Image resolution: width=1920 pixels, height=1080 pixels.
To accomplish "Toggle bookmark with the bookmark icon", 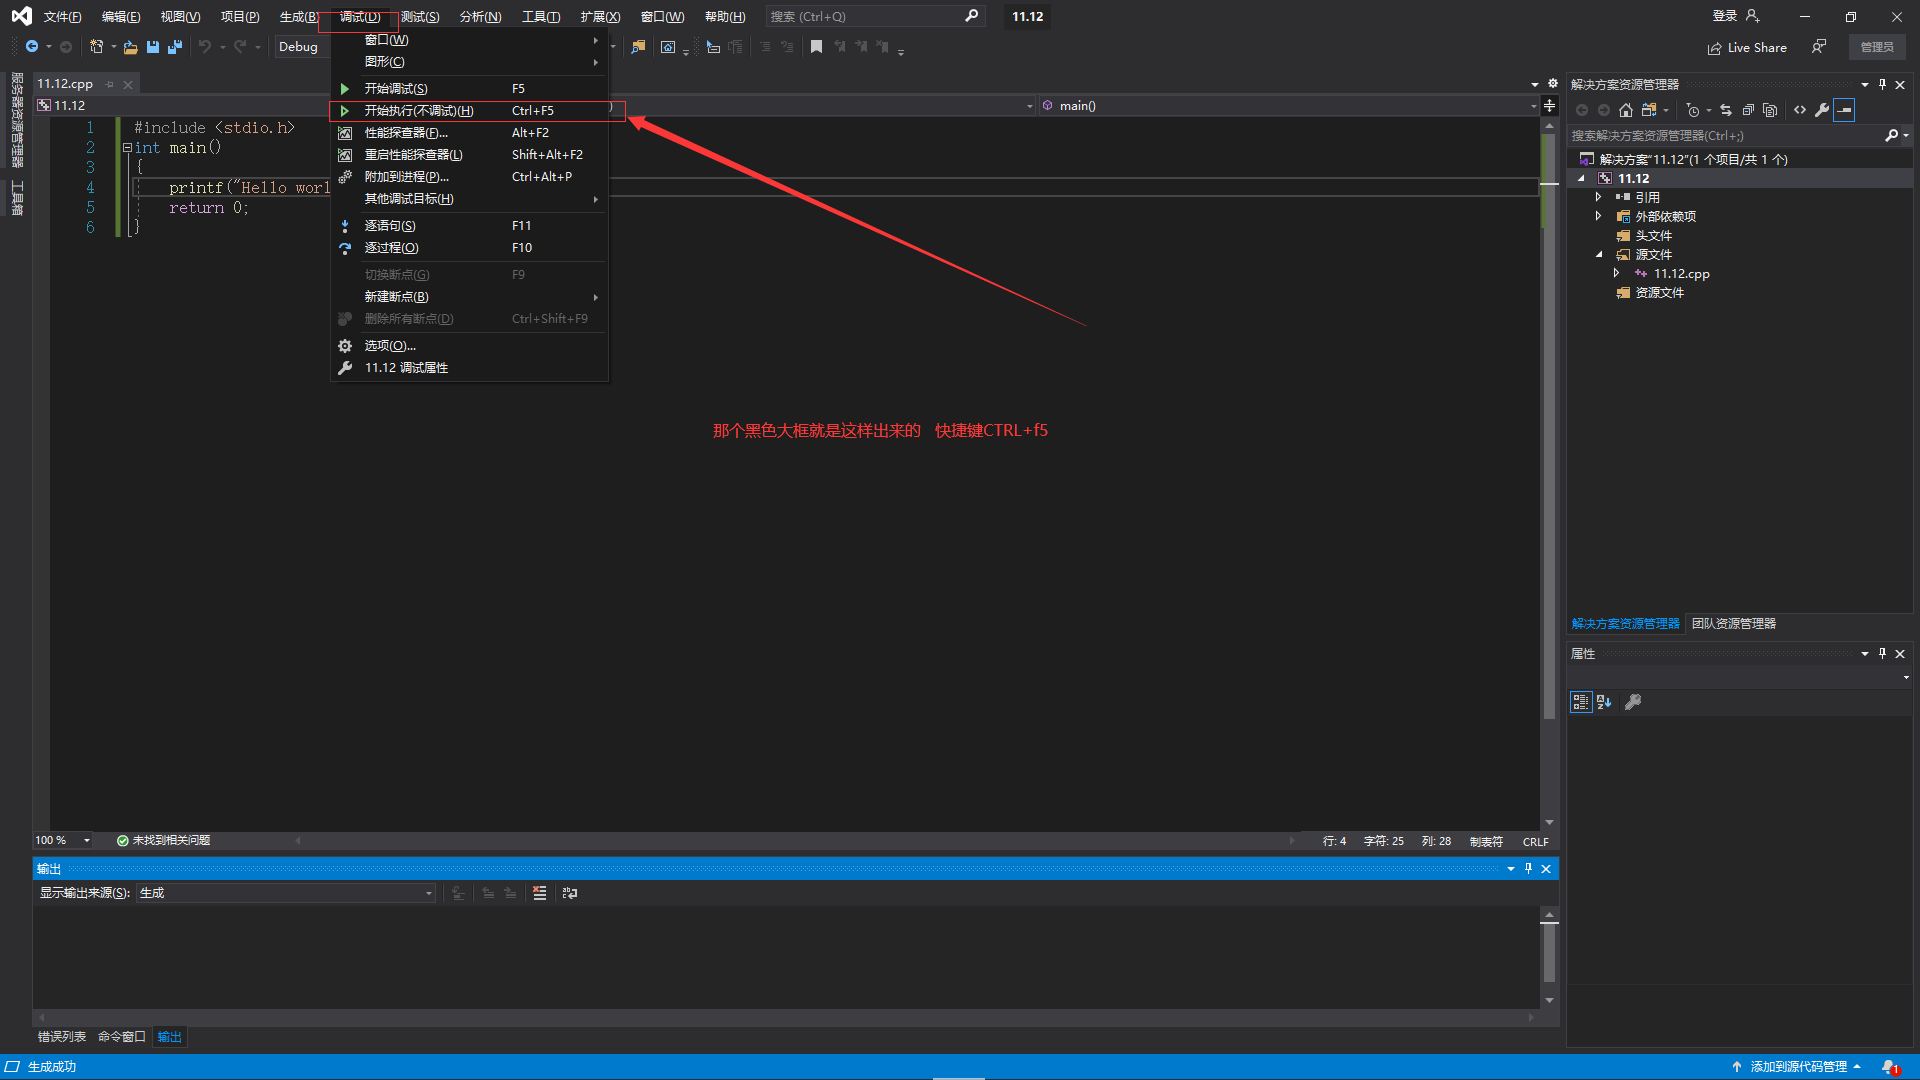I will 816,47.
